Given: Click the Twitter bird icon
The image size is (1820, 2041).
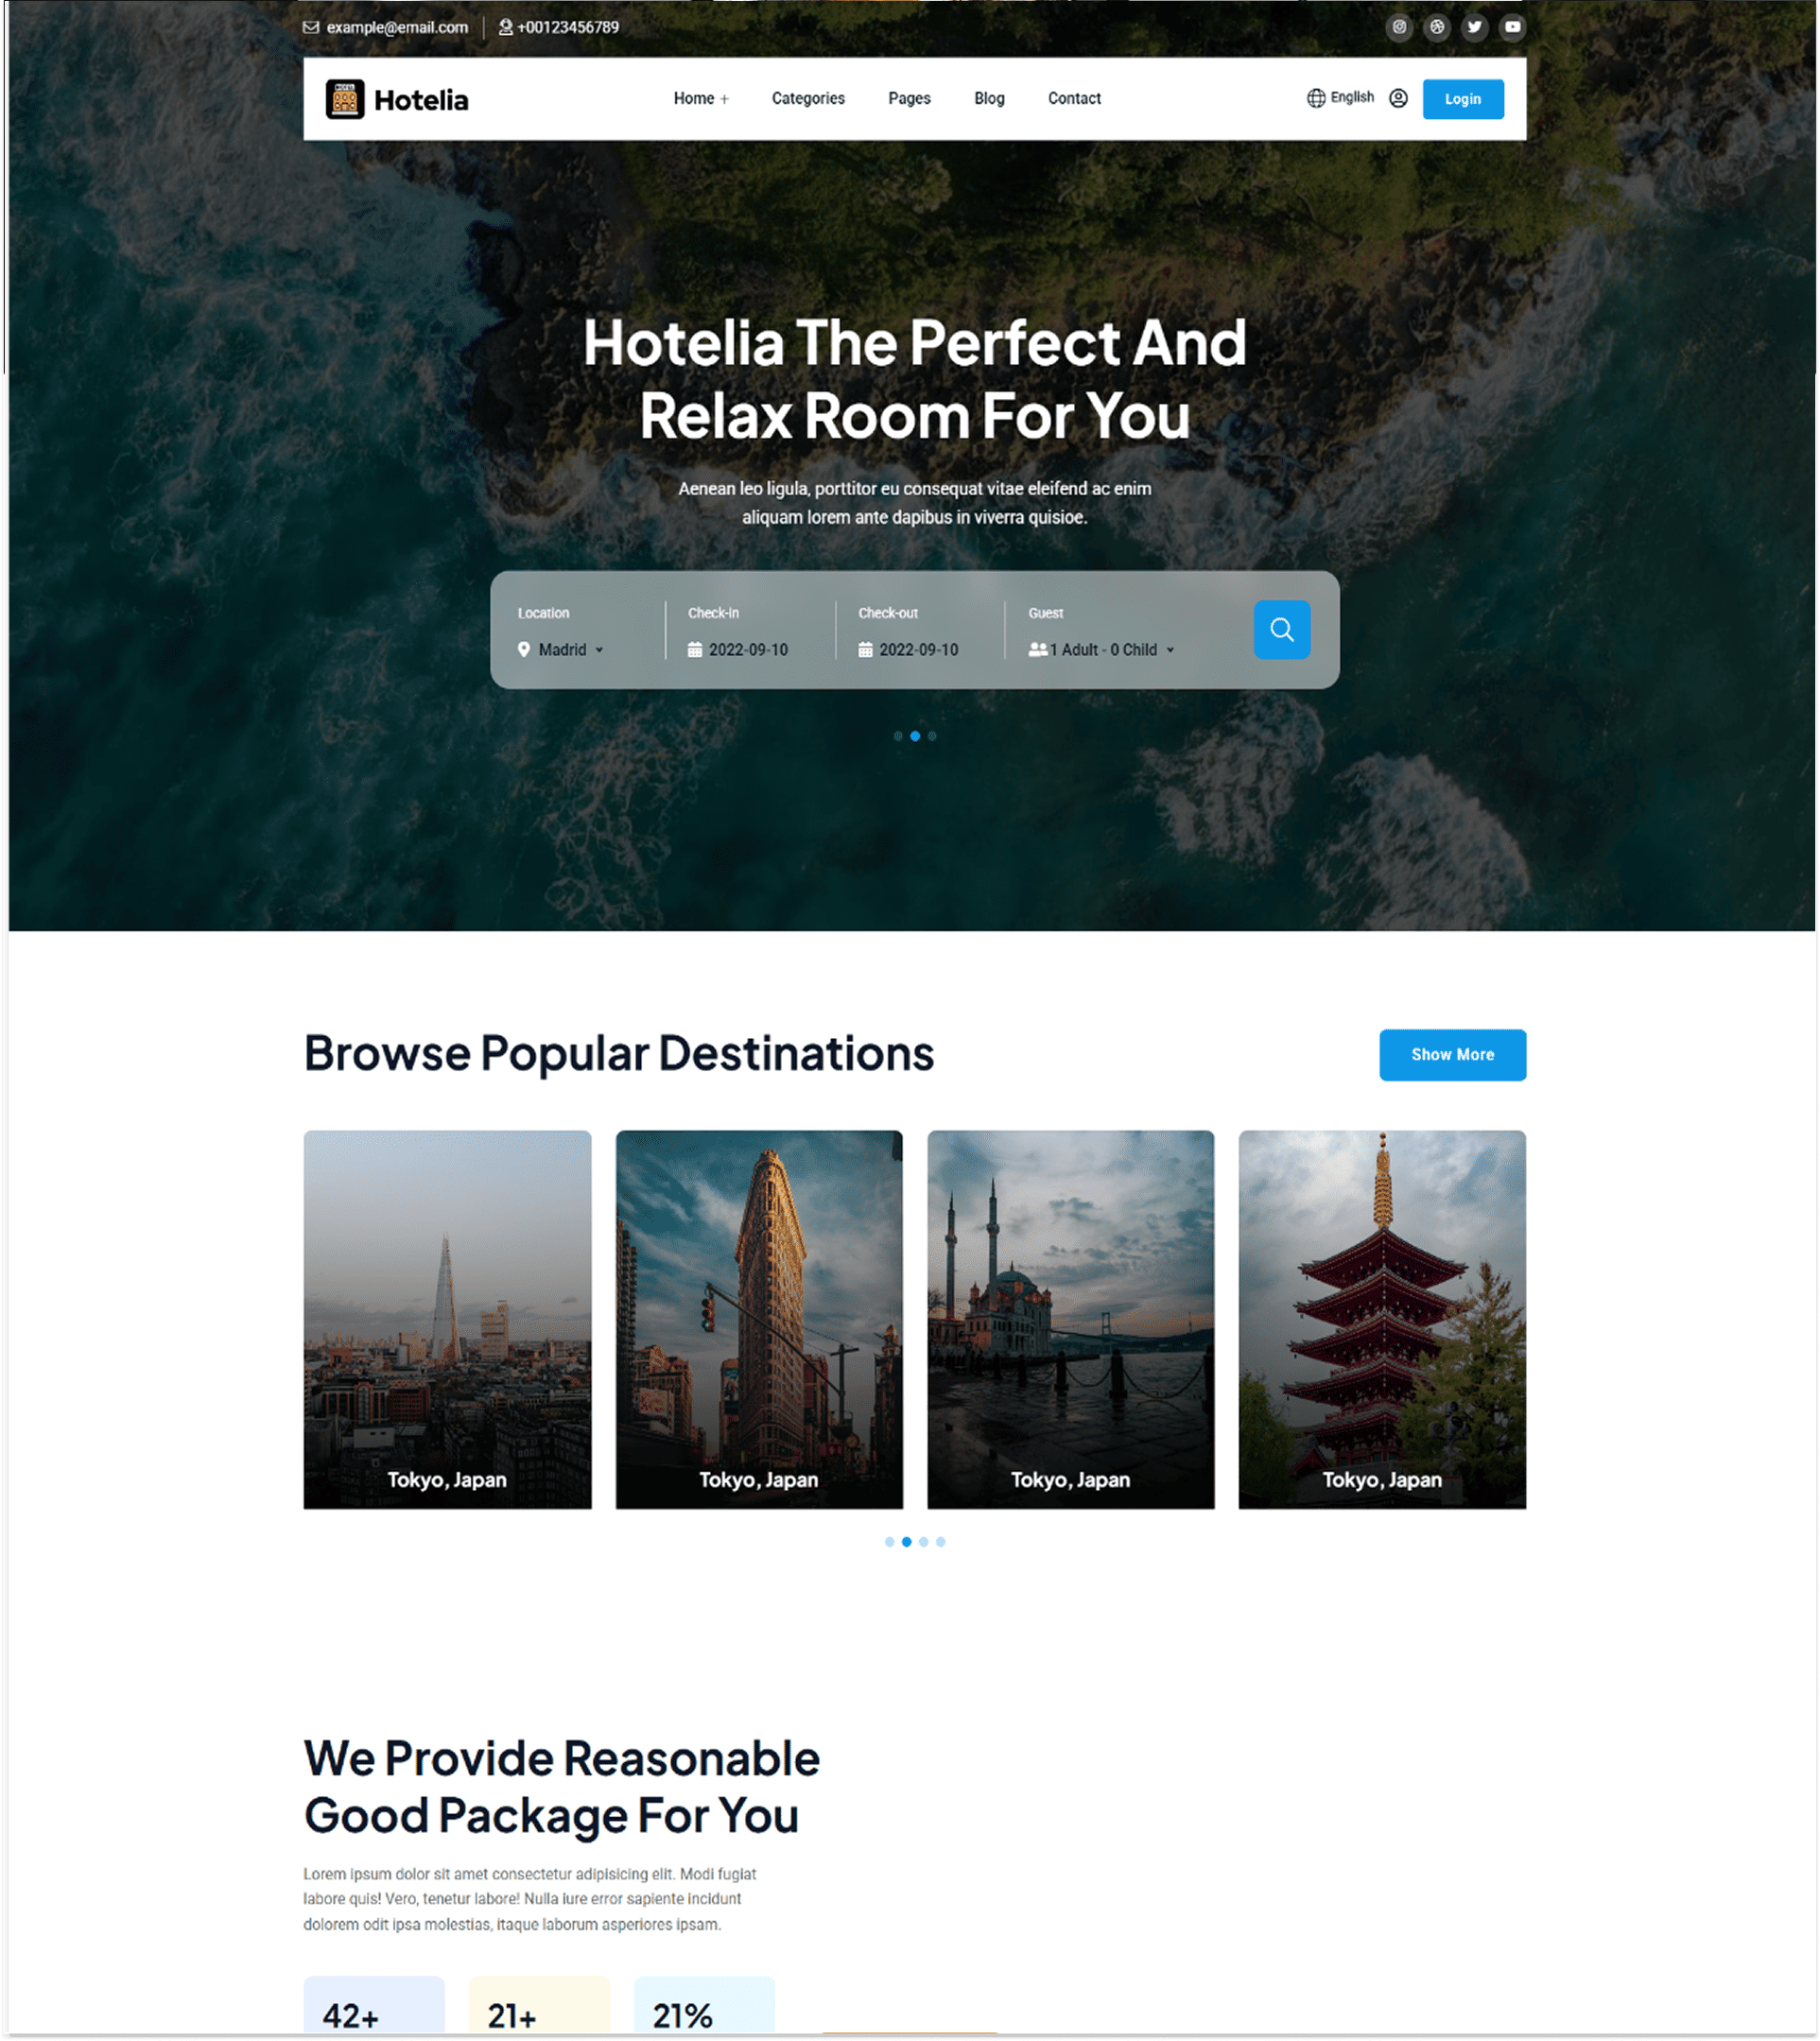Looking at the screenshot, I should tap(1475, 27).
